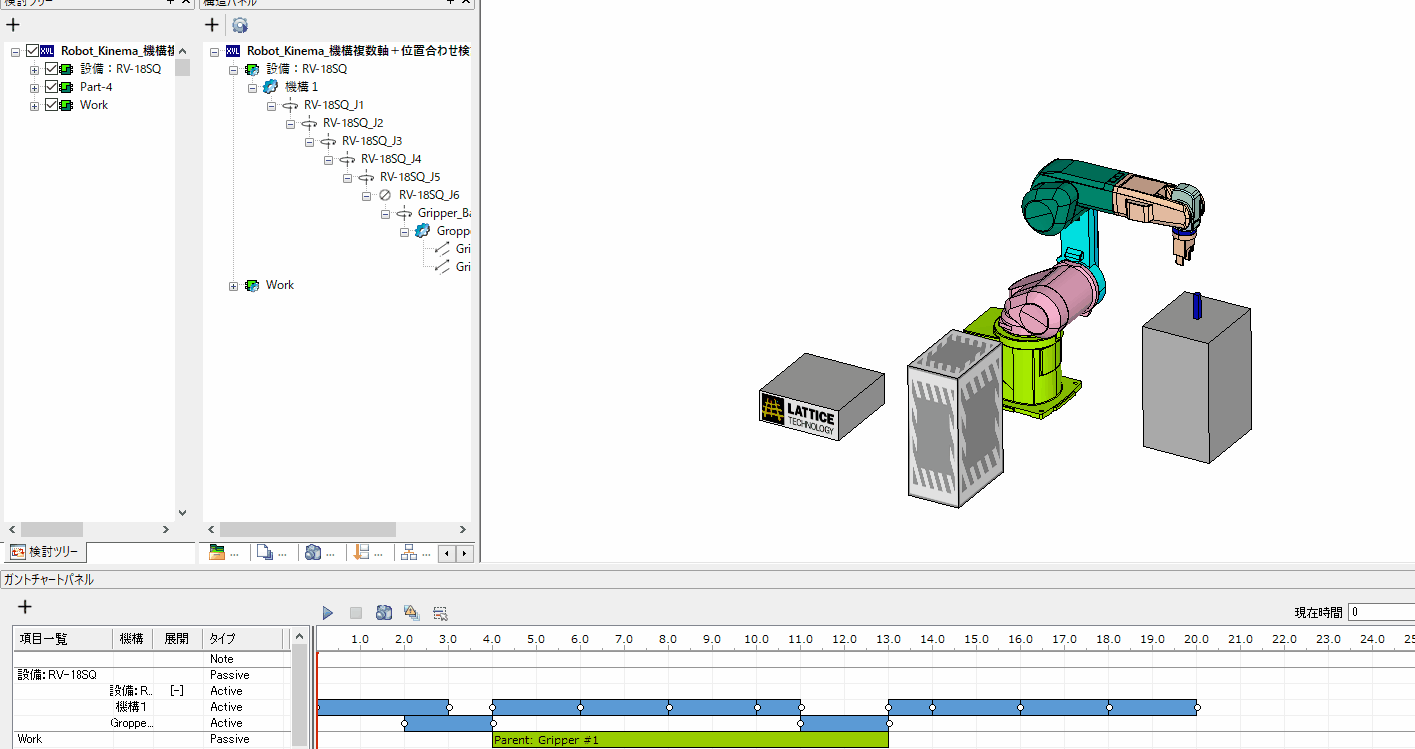Click the gear icon in structure panel toolbar
Viewport: 1415px width, 749px height.
(240, 25)
